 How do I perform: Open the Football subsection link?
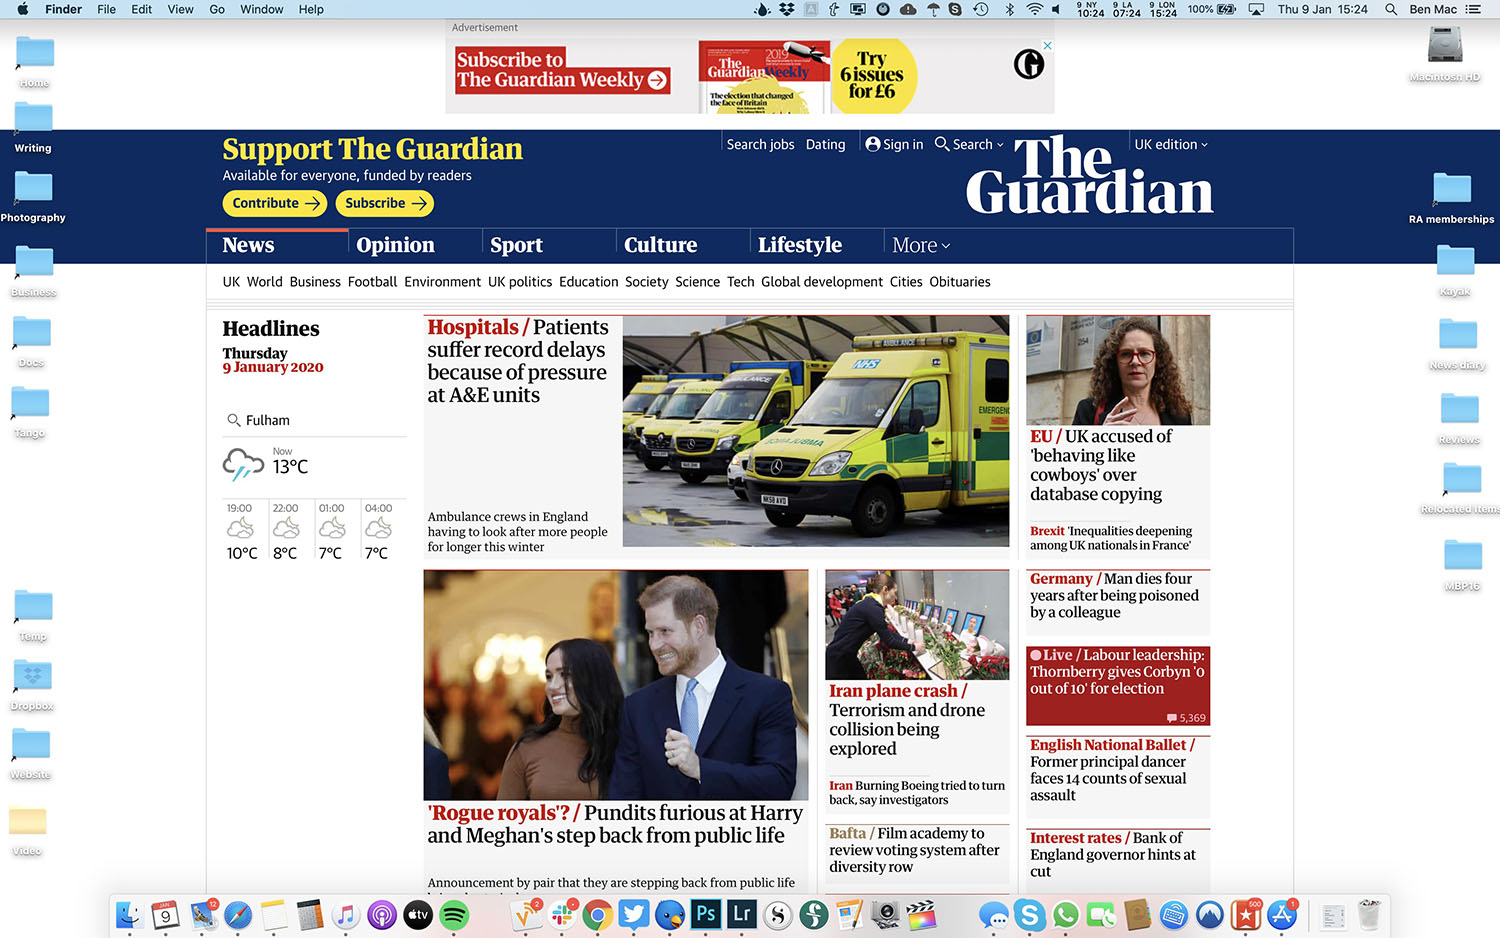pos(372,283)
